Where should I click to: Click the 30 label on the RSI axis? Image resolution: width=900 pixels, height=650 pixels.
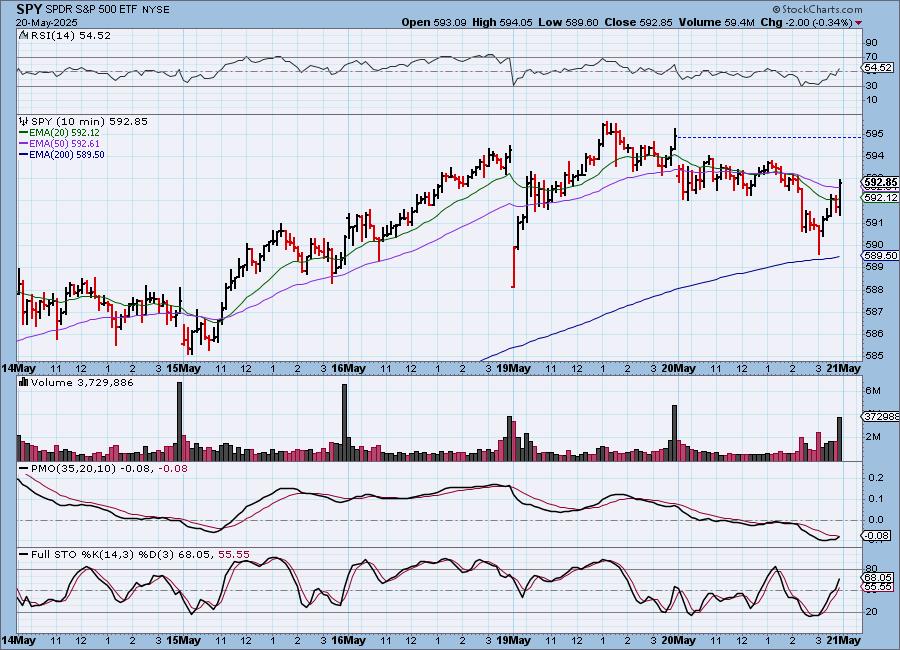click(871, 86)
